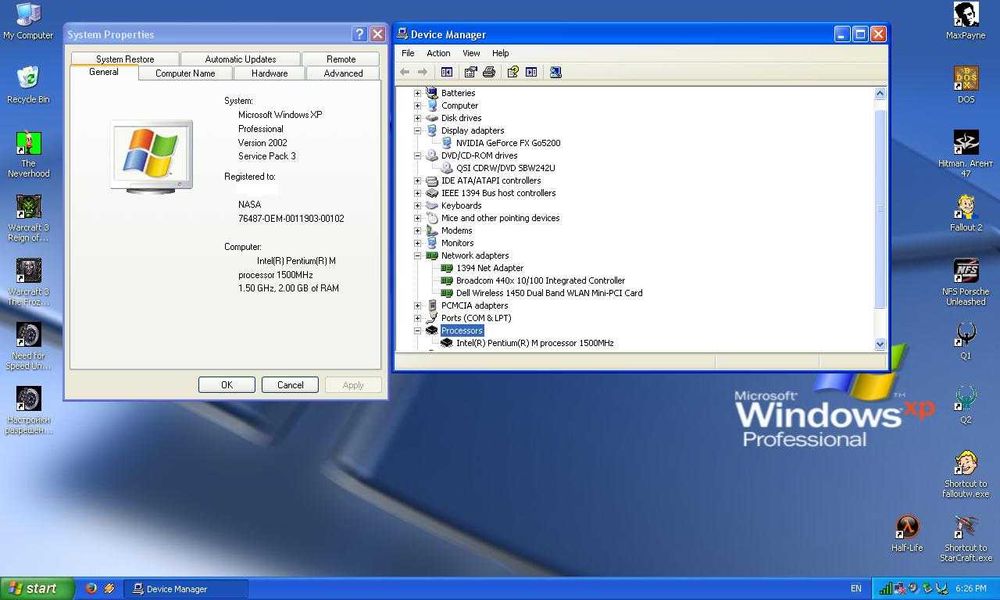This screenshot has height=600, width=1000.
Task: Open the Action menu in Device Manager
Action: [x=438, y=53]
